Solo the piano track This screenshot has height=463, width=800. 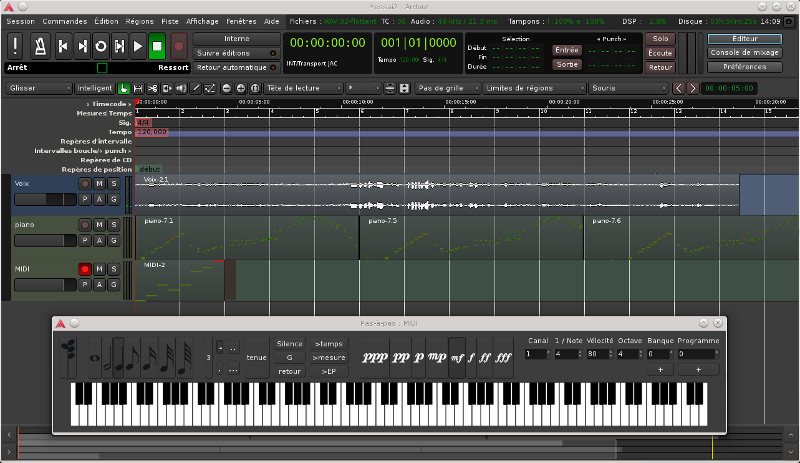[x=113, y=226]
